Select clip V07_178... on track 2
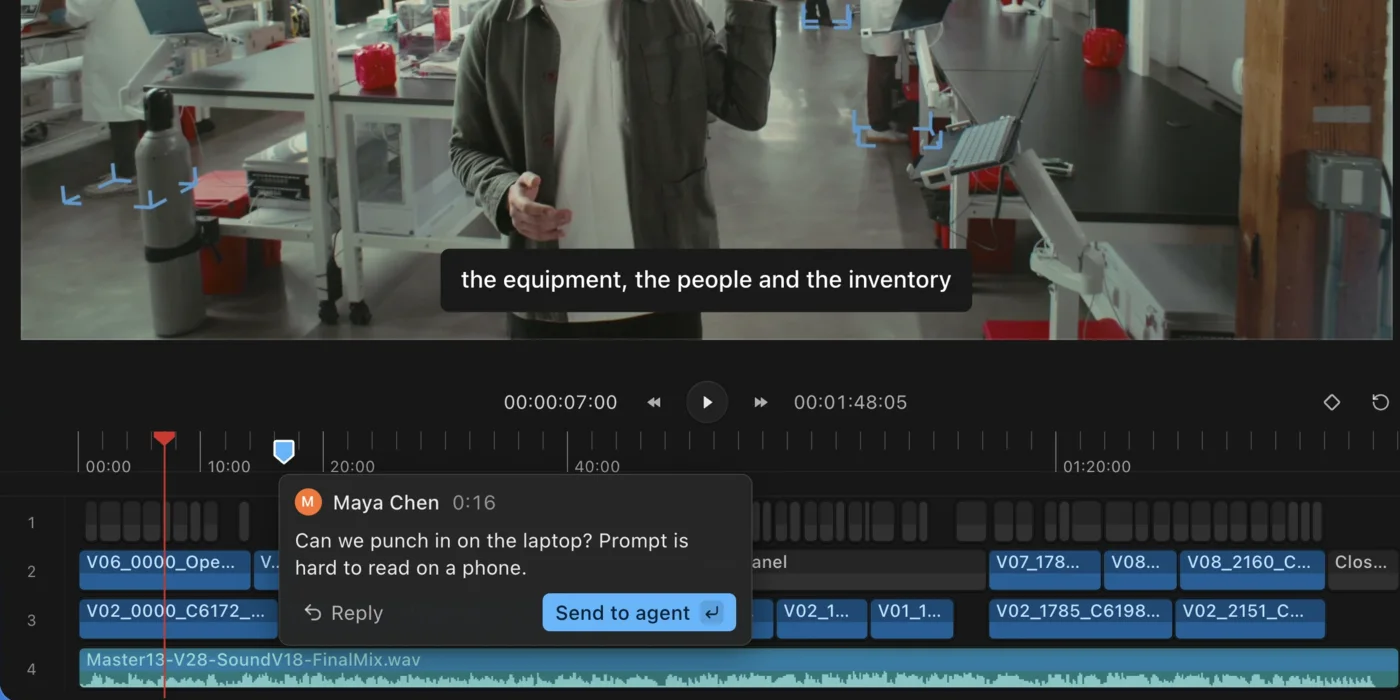1400x700 pixels. coord(1044,570)
